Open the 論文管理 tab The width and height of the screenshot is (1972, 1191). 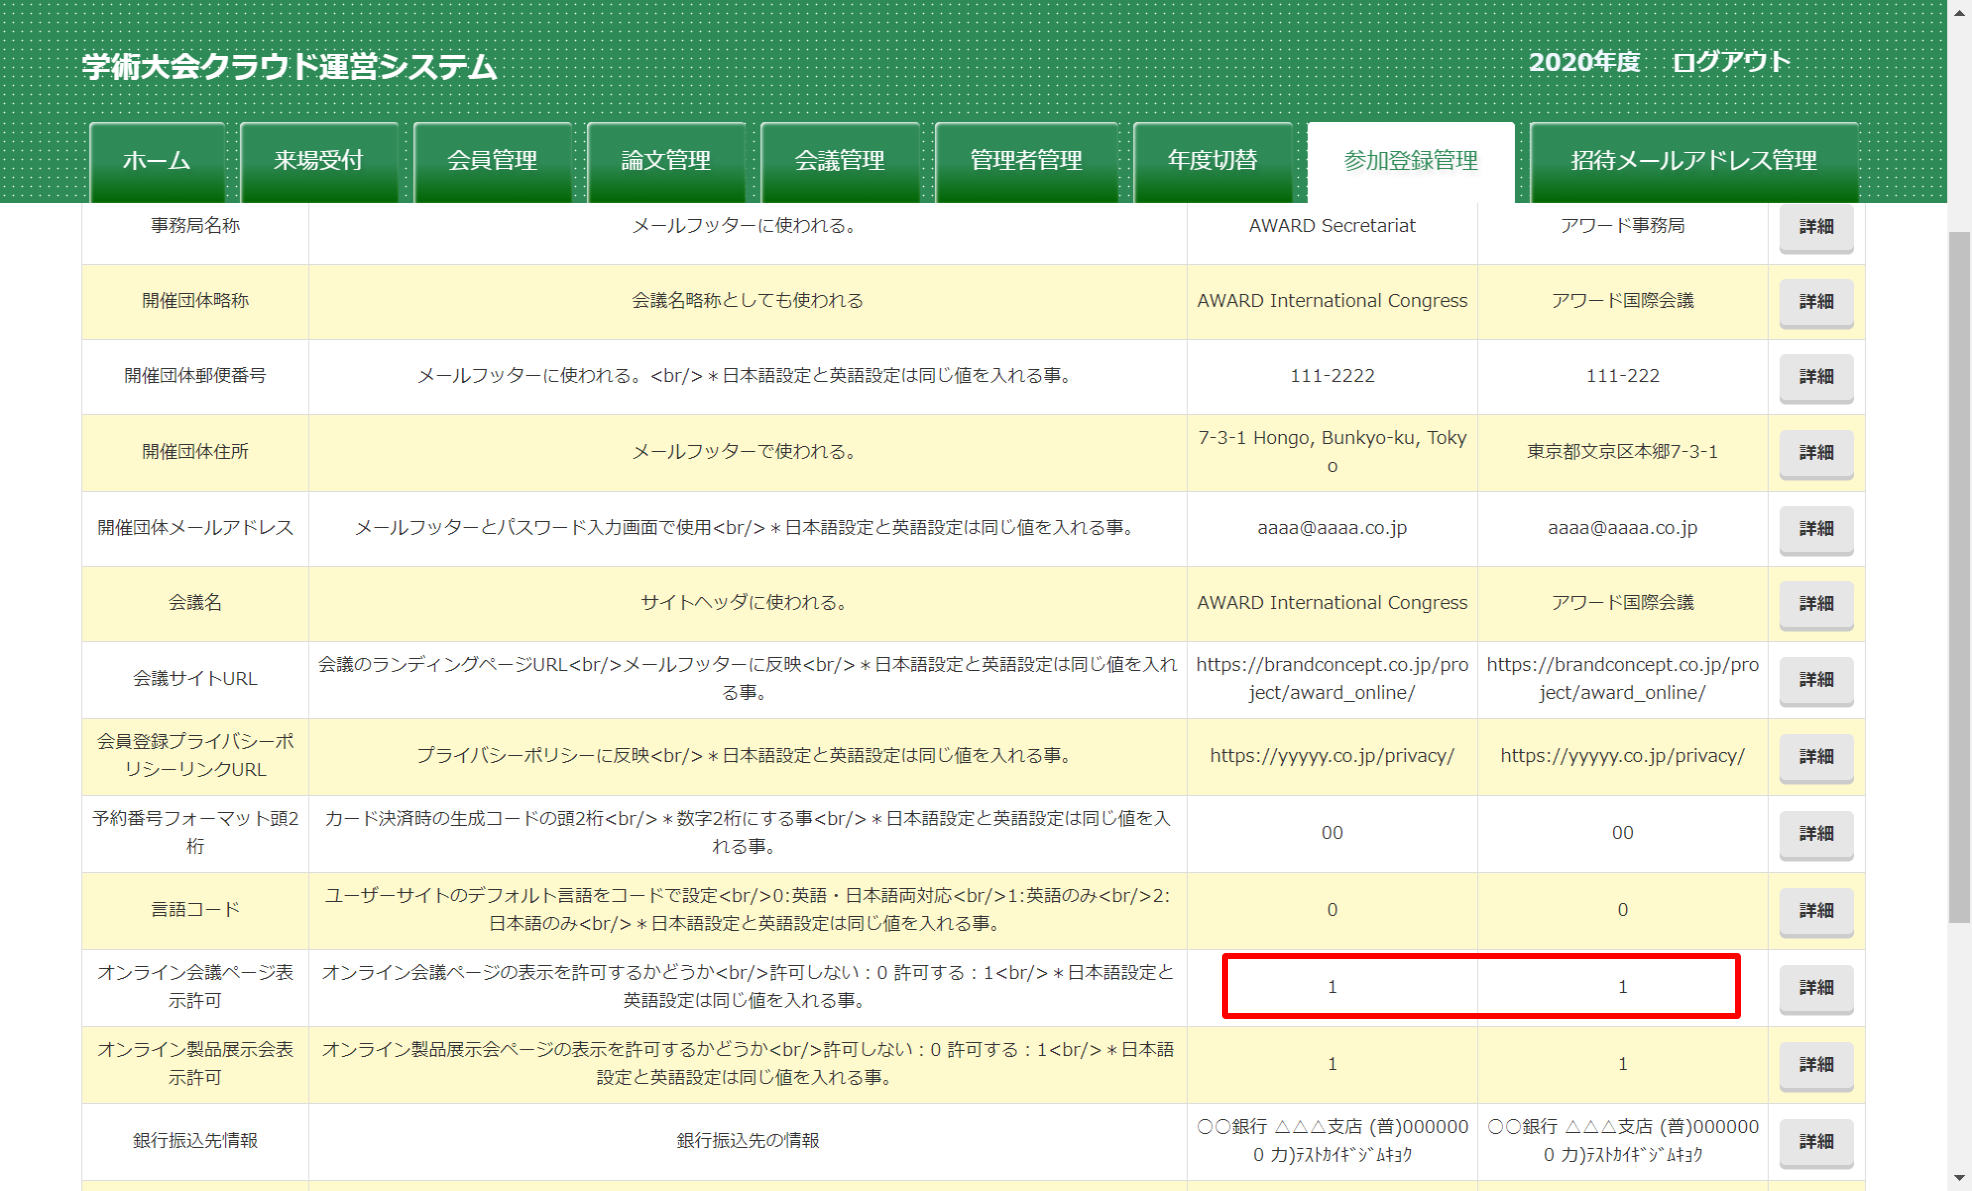click(x=666, y=161)
